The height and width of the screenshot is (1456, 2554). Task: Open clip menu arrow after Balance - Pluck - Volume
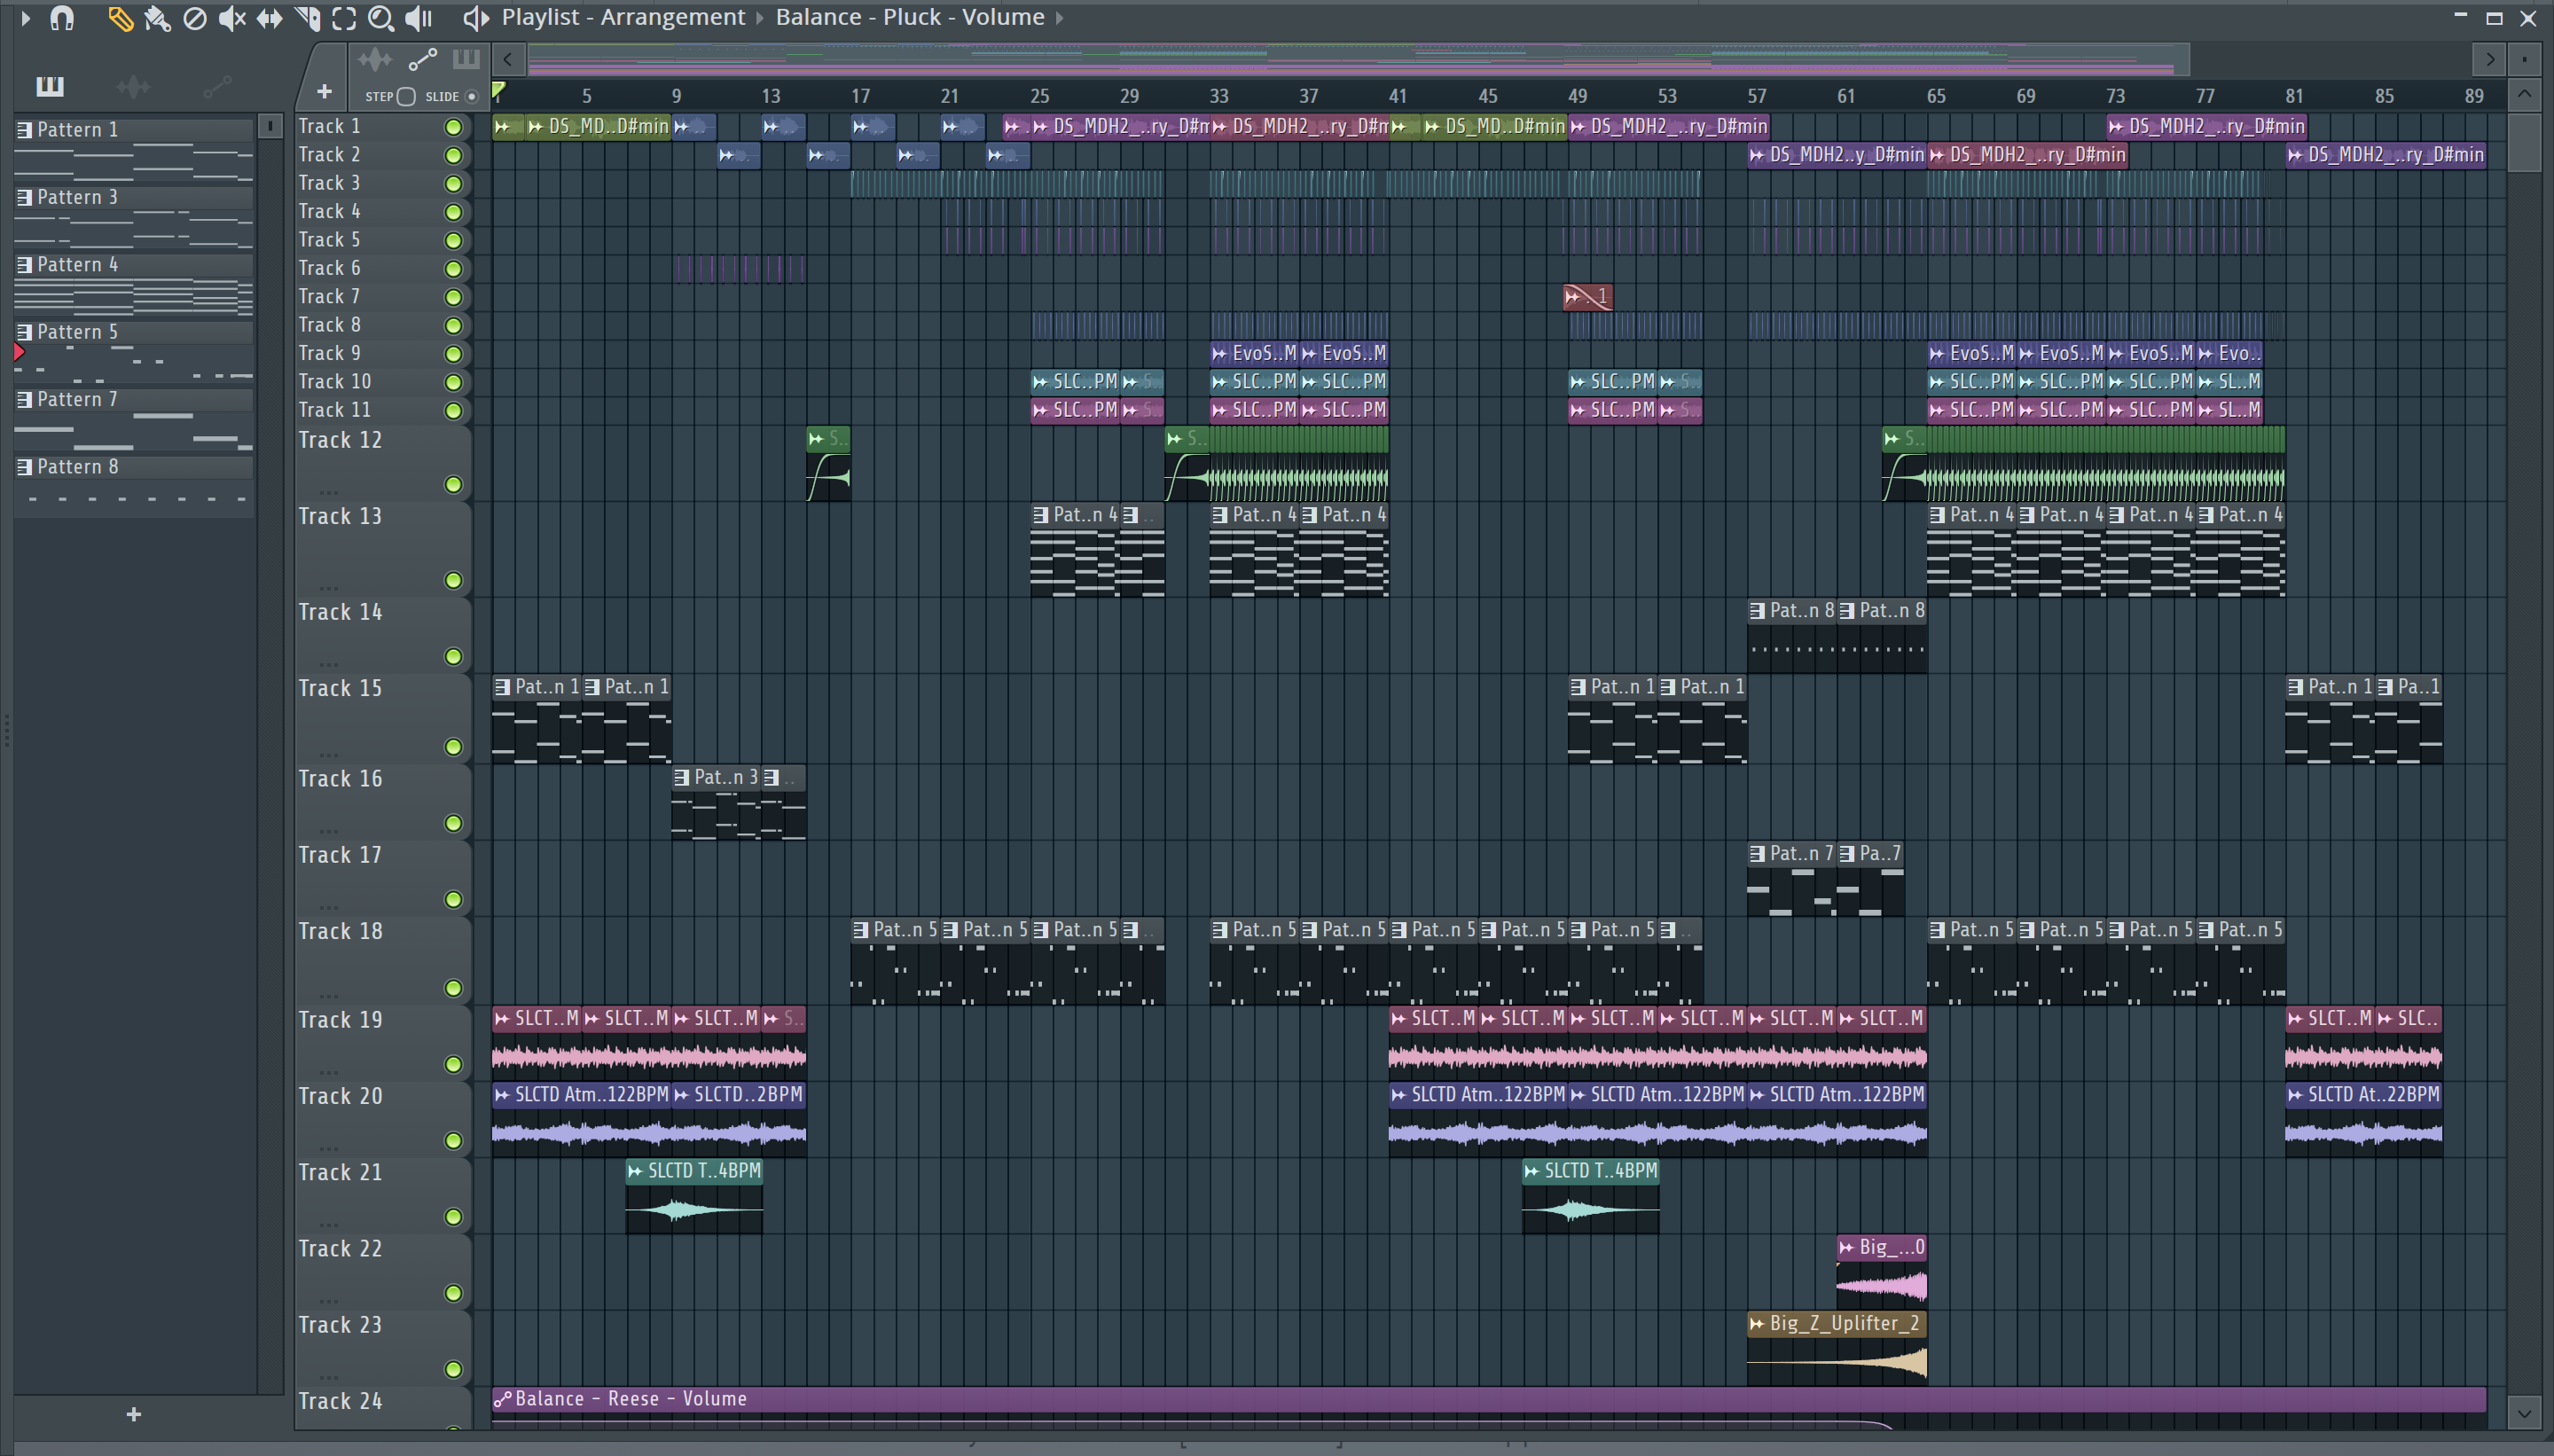(1059, 18)
